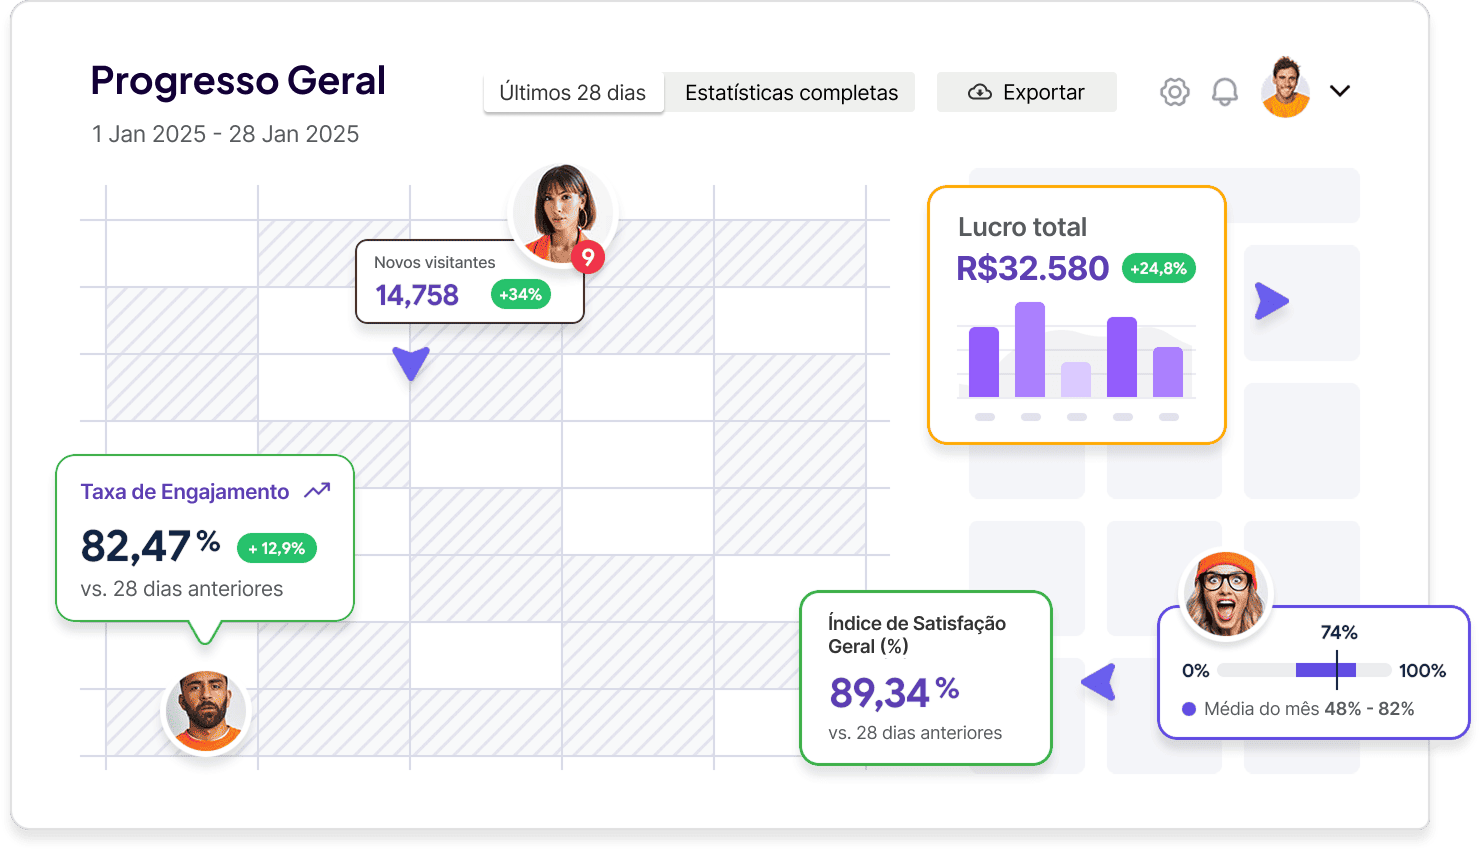This screenshot has height=850, width=1480.
Task: Toggle the +34% badge on Novos visitantes
Action: click(x=520, y=294)
